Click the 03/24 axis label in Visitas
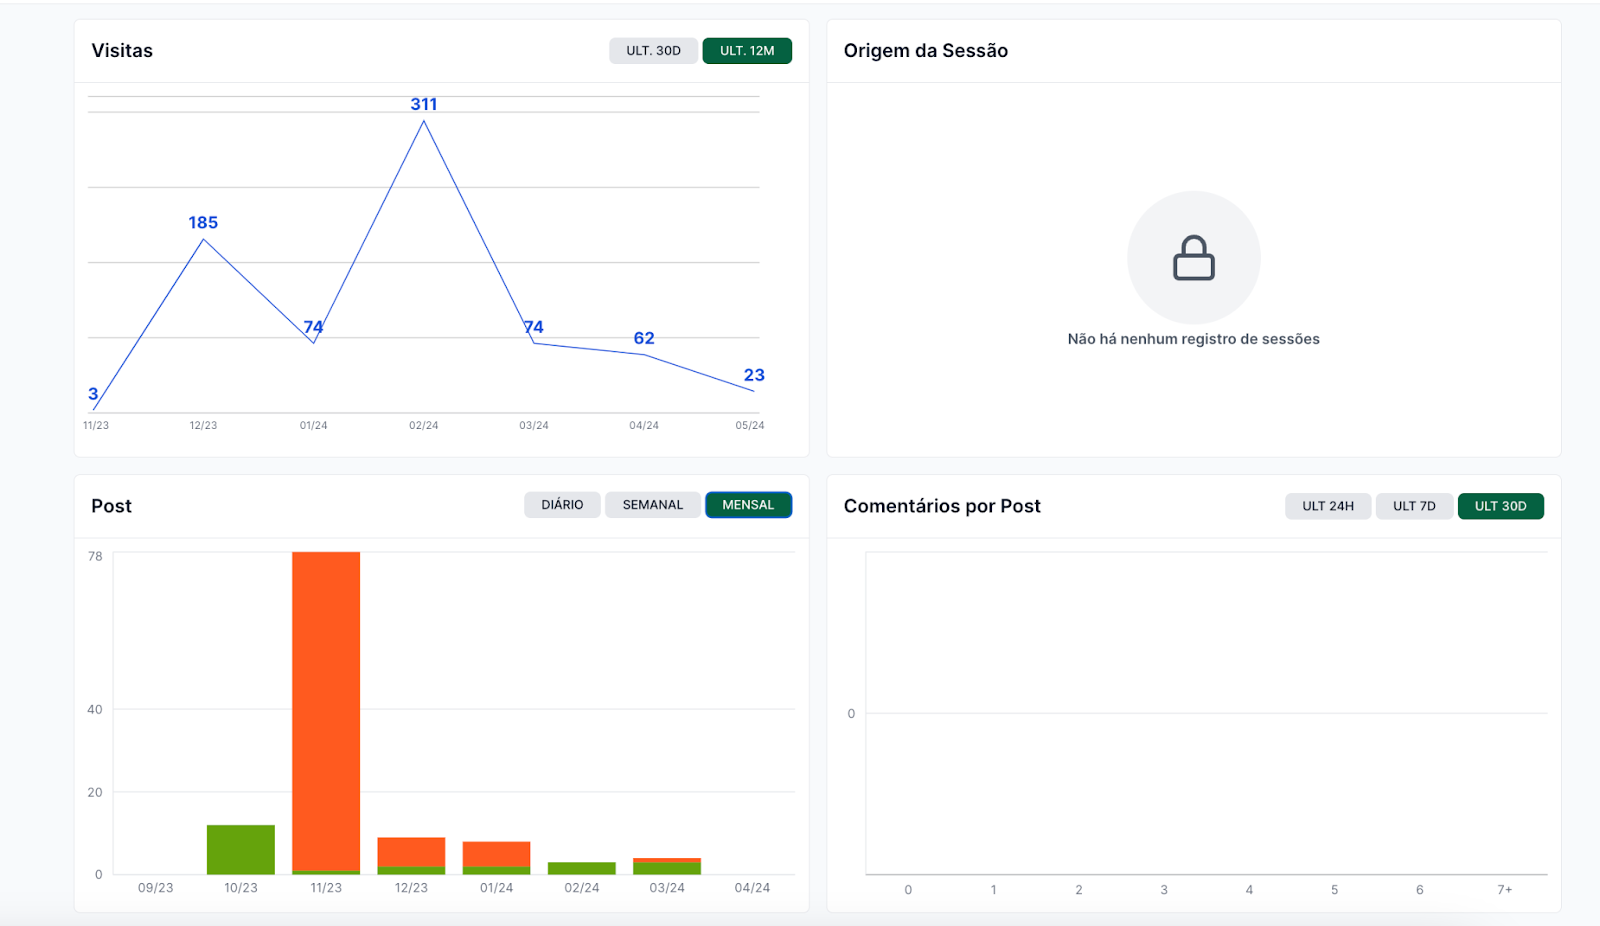Screen dimensions: 1600x926 534,425
